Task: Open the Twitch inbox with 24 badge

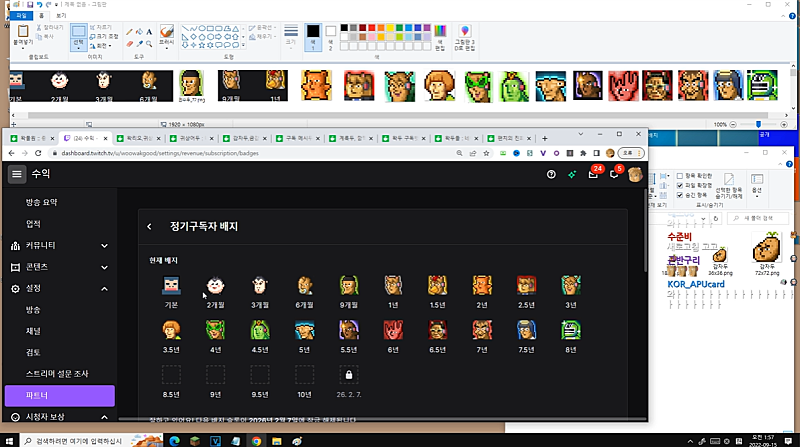Action: click(x=593, y=174)
